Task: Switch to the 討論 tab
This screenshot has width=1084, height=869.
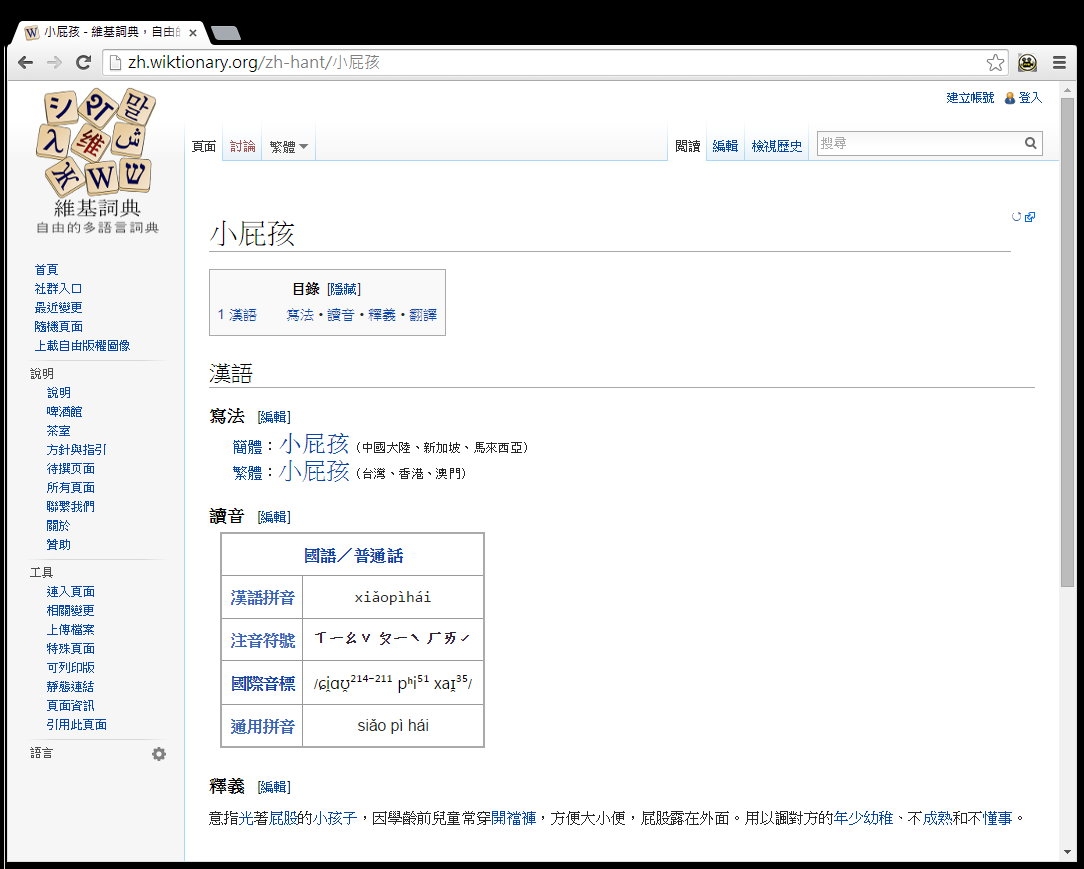Action: pos(243,146)
